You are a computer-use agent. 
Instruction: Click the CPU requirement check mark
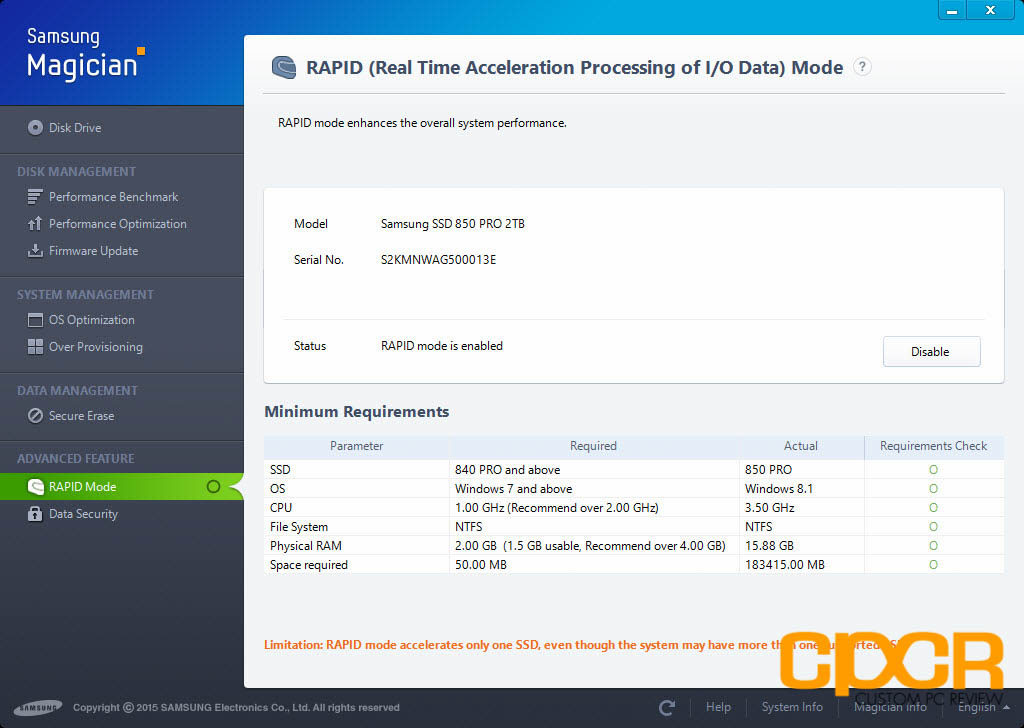click(933, 507)
